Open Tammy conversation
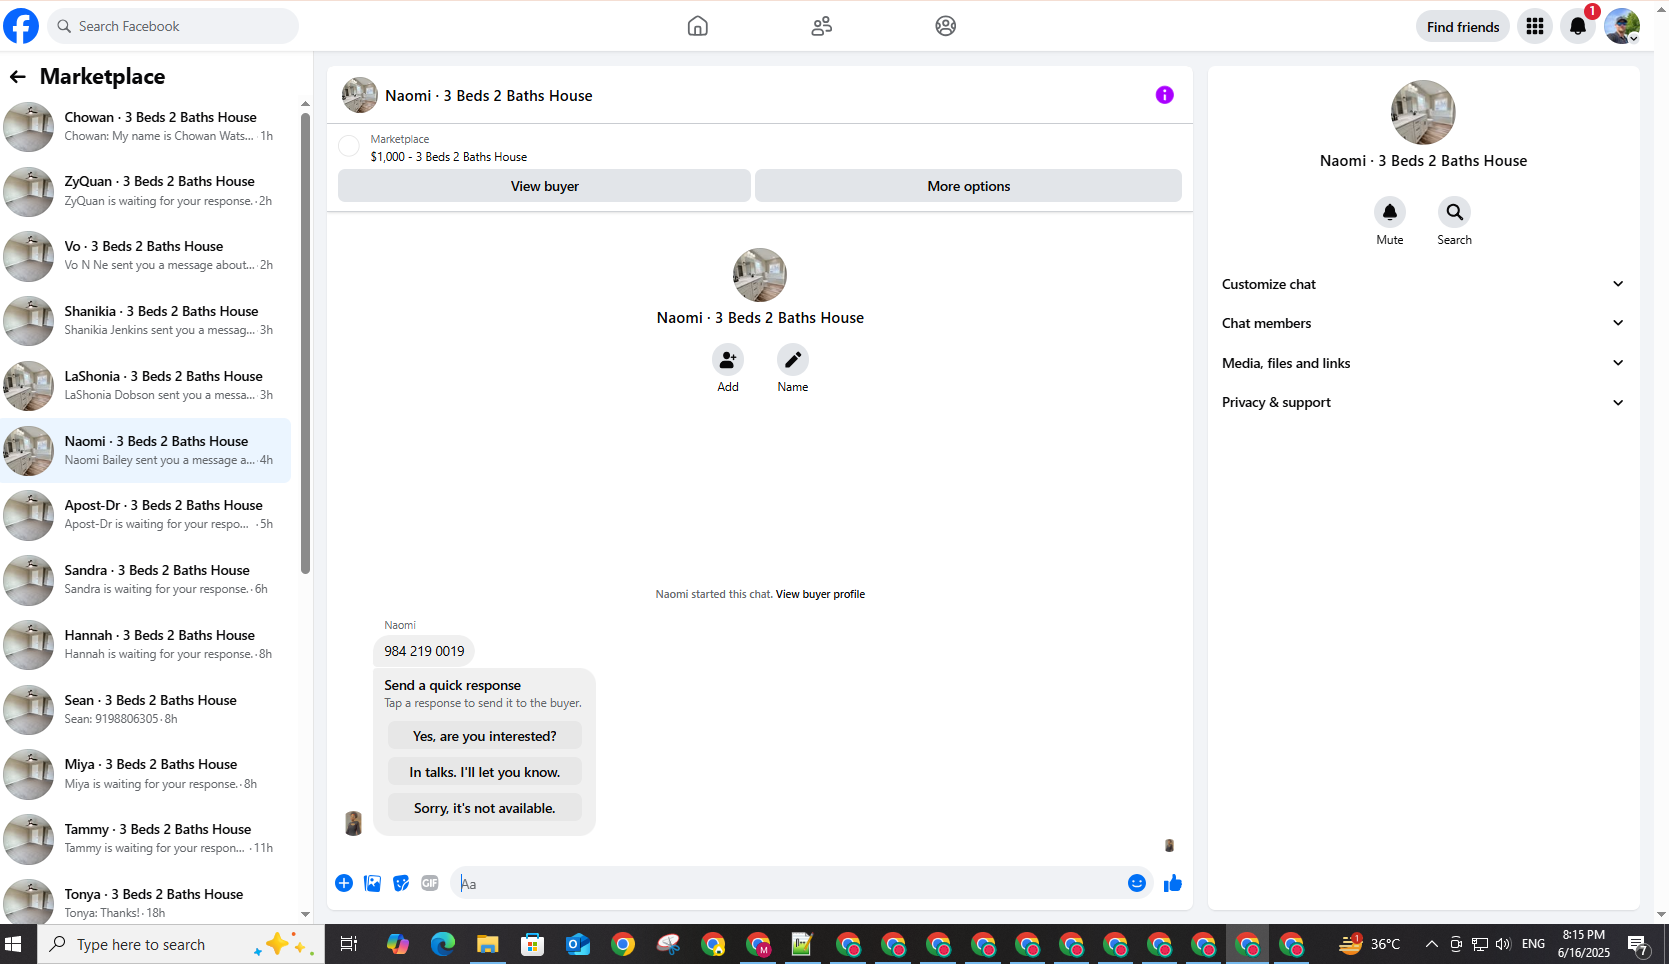The height and width of the screenshot is (964, 1669). [x=147, y=839]
